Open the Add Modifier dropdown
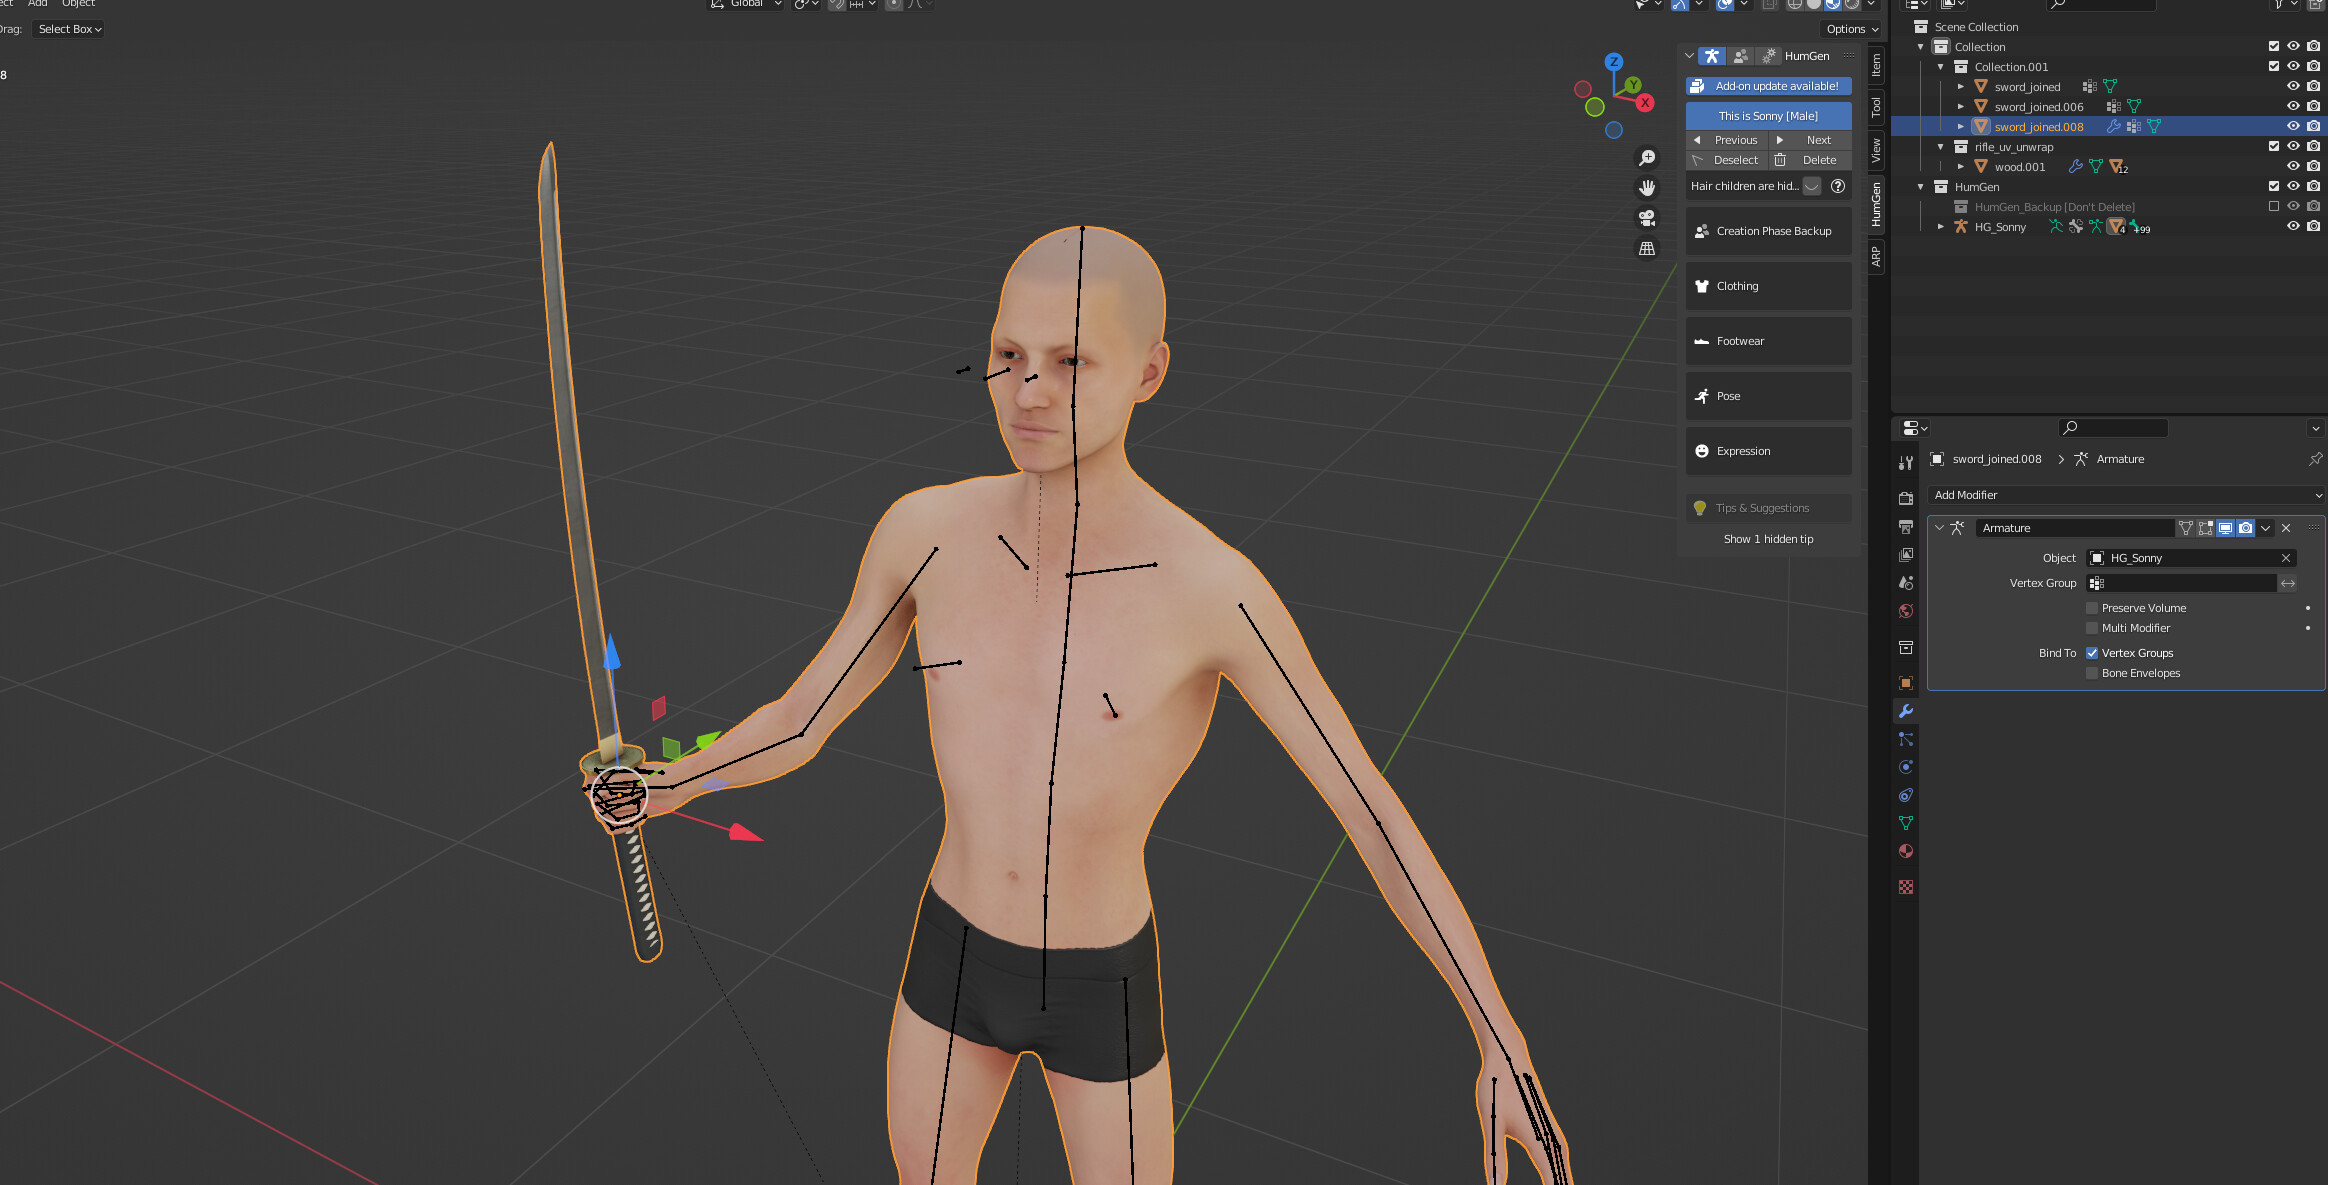This screenshot has height=1185, width=2328. pyautogui.click(x=2126, y=495)
